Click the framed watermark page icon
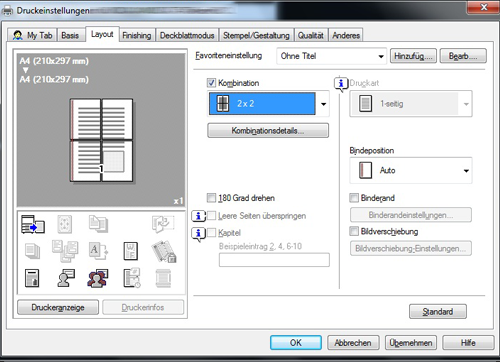The height and width of the screenshot is (362, 500). click(x=130, y=251)
